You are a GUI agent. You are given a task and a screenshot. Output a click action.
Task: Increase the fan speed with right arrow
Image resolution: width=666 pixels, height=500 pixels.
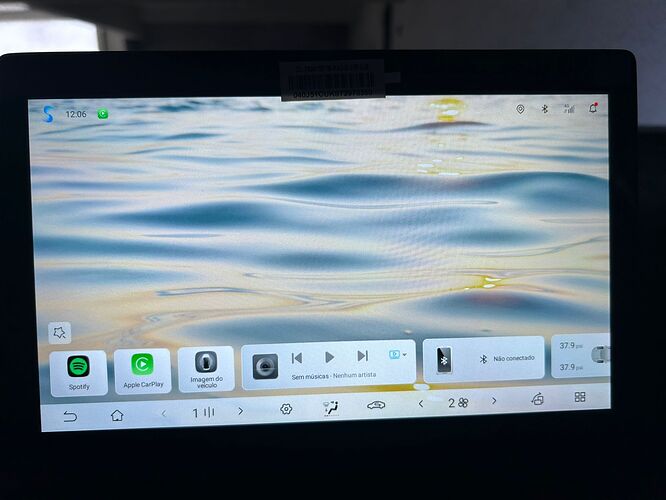click(494, 402)
